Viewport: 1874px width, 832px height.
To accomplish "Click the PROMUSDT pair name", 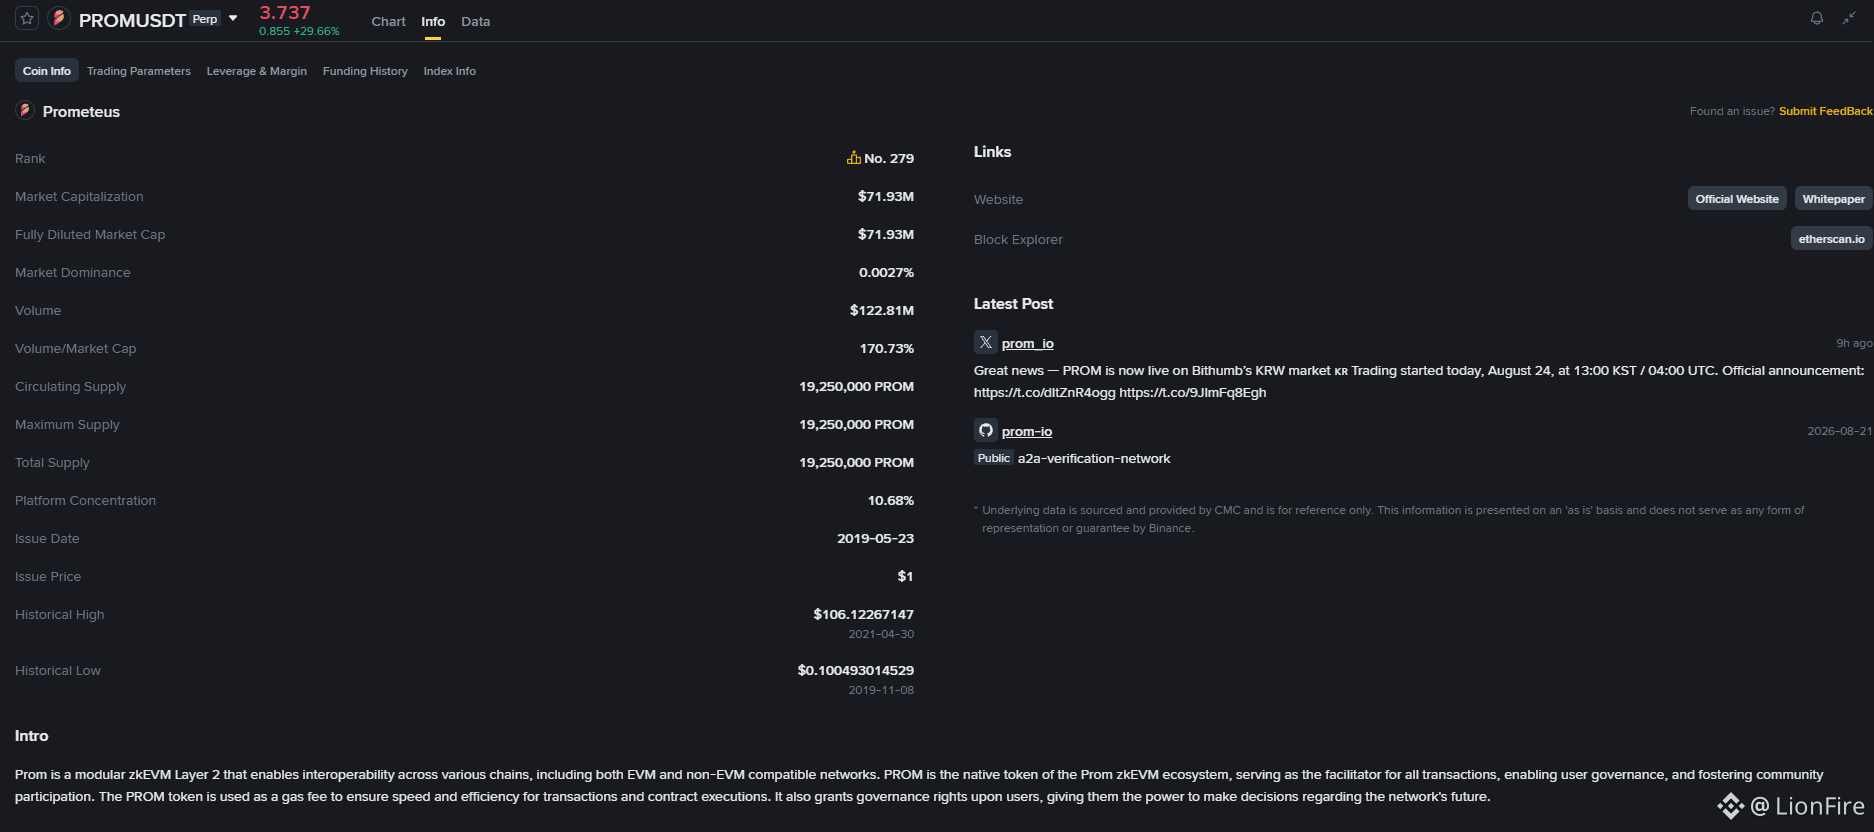I will 132,20.
